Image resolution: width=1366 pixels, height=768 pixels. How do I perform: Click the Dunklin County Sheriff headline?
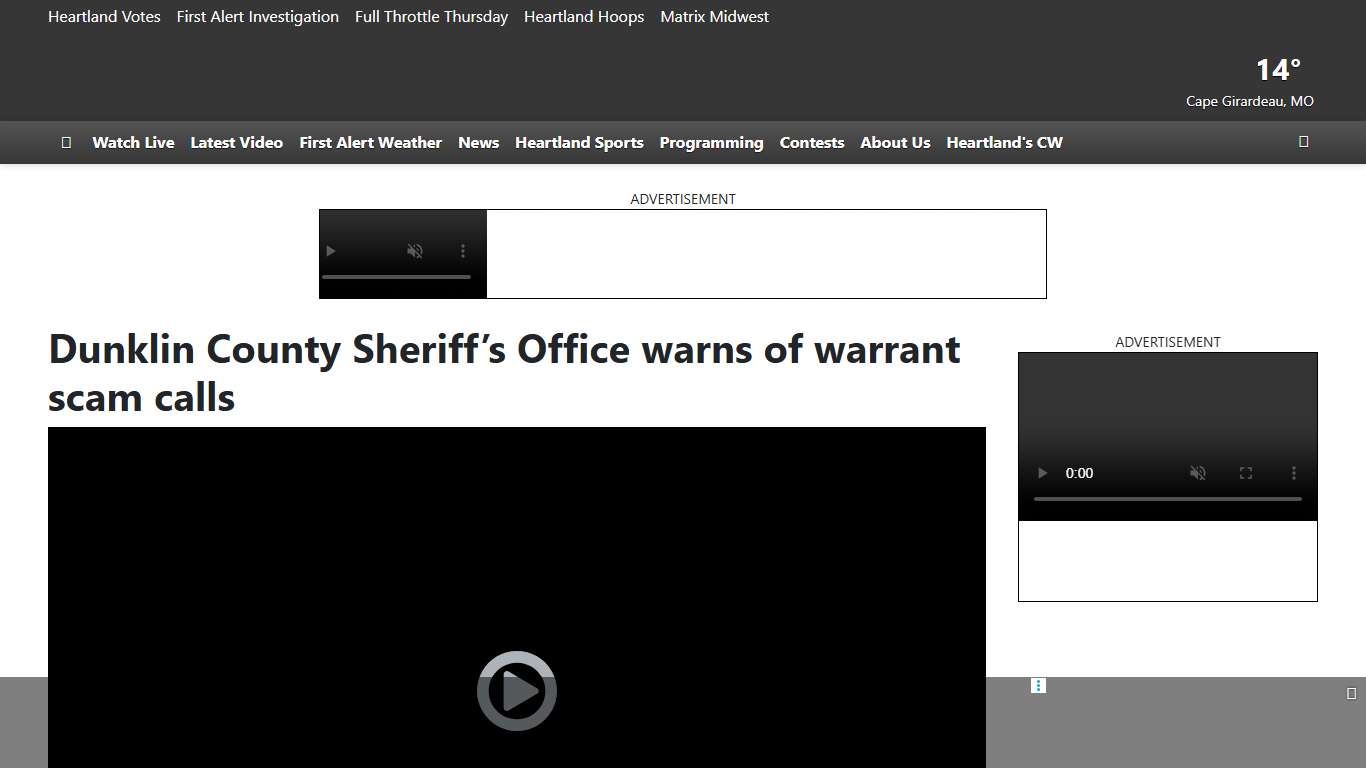[x=504, y=372]
